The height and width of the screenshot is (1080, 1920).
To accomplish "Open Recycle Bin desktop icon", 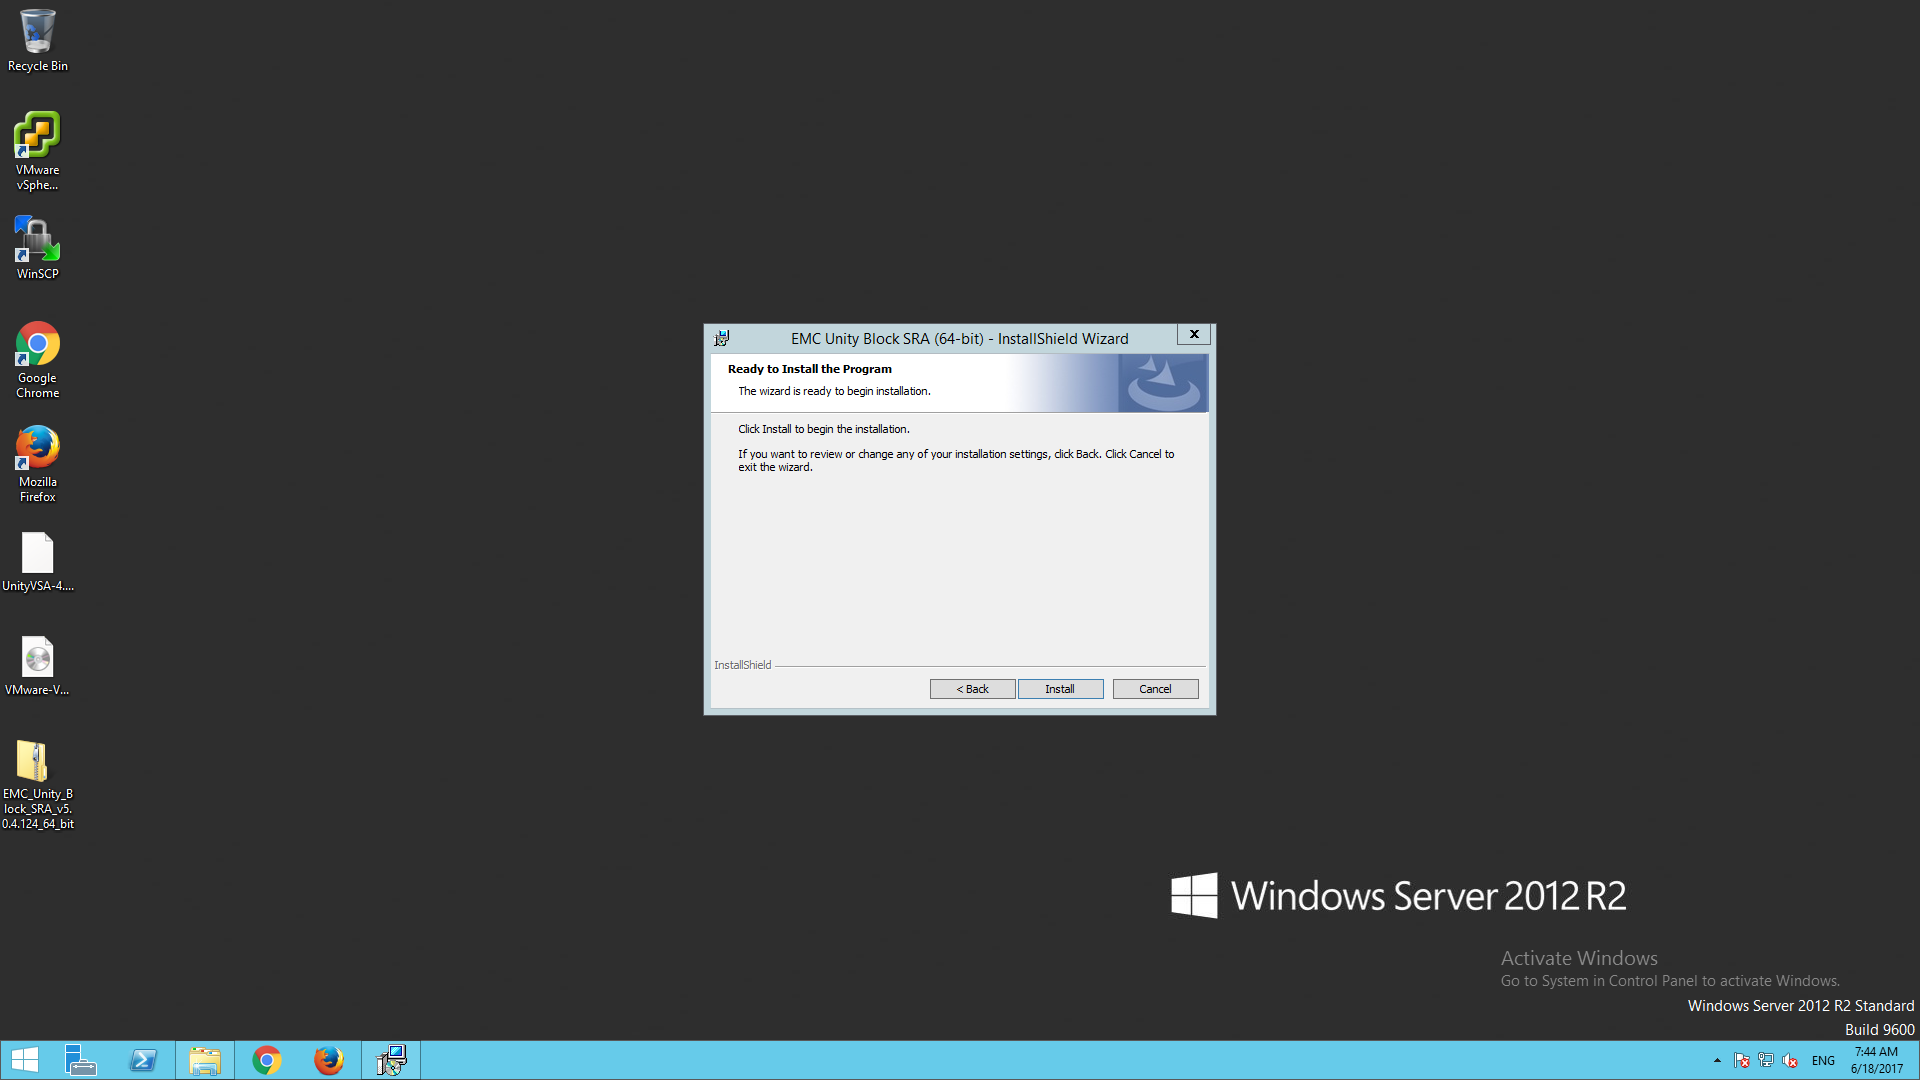I will (x=38, y=40).
